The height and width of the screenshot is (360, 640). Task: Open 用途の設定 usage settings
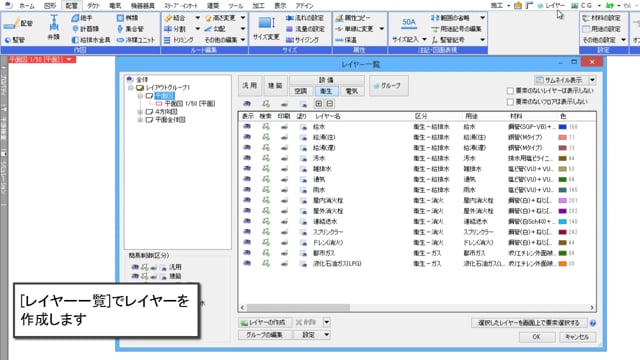click(601, 29)
